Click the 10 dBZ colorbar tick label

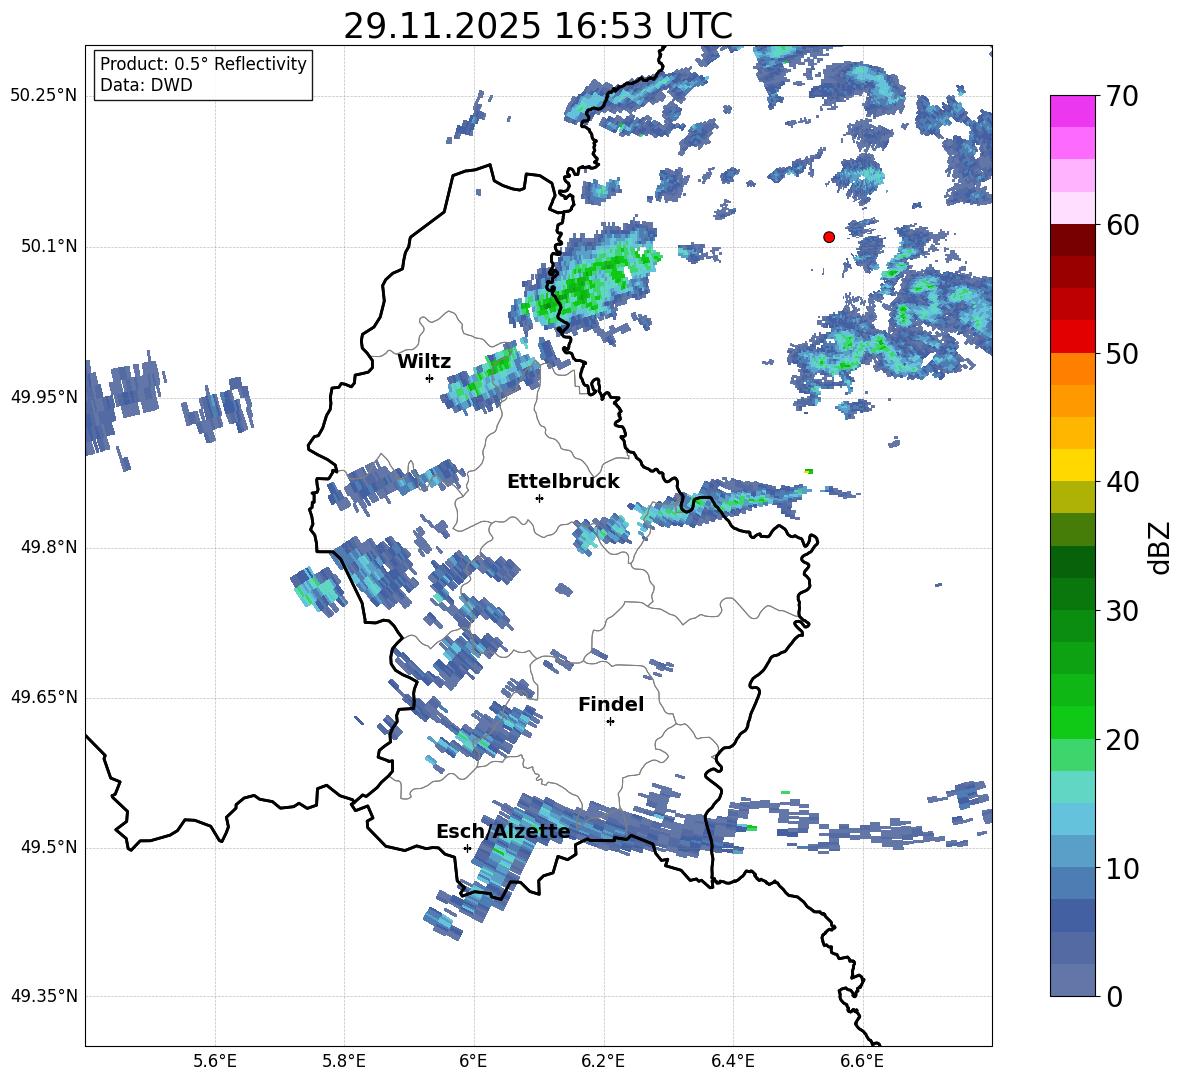click(1122, 869)
